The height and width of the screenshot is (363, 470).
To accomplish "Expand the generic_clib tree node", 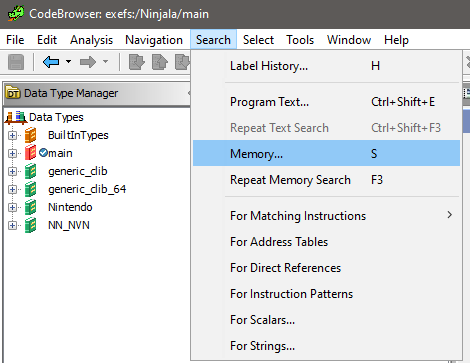I will 12,171.
